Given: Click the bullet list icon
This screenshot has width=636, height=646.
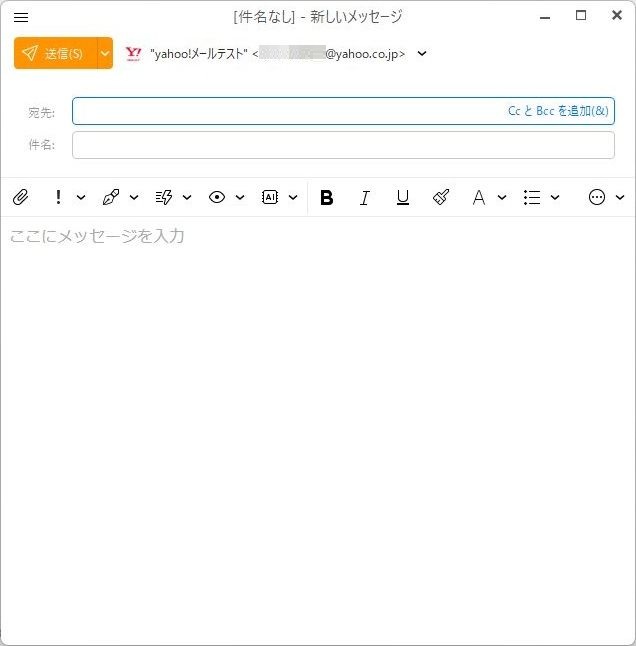Looking at the screenshot, I should click(x=532, y=198).
